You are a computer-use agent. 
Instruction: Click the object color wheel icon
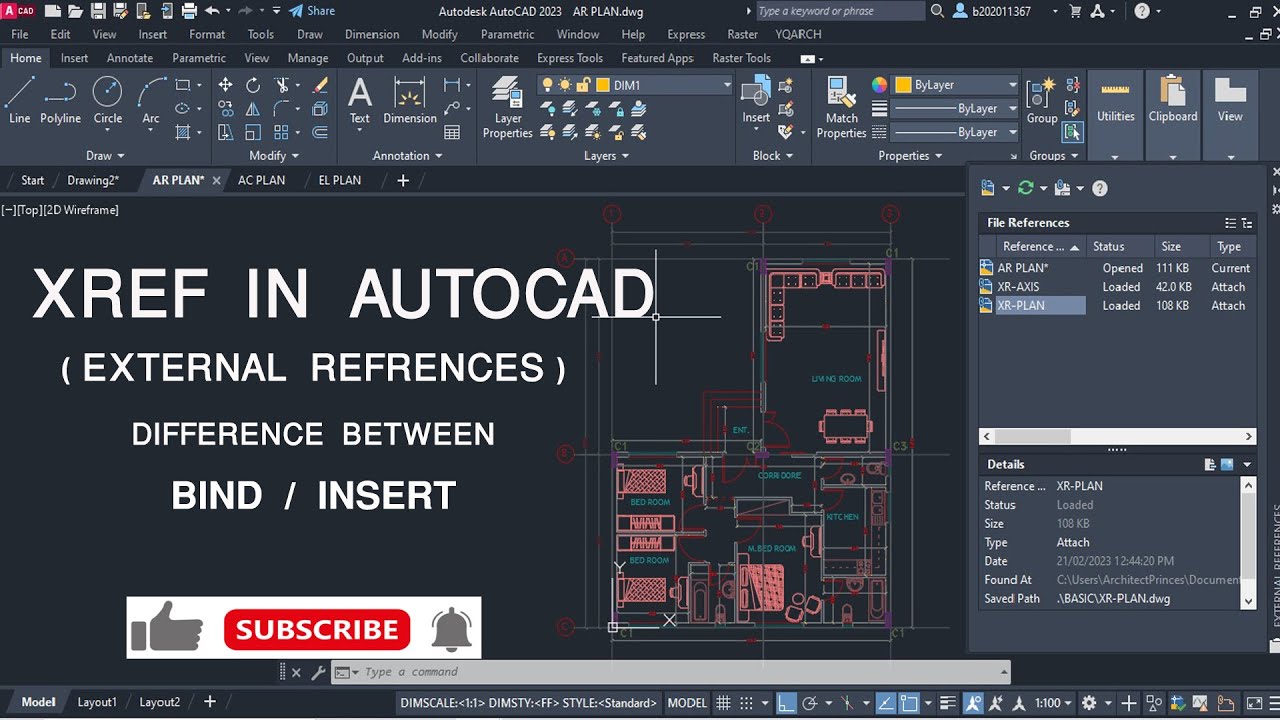(879, 85)
